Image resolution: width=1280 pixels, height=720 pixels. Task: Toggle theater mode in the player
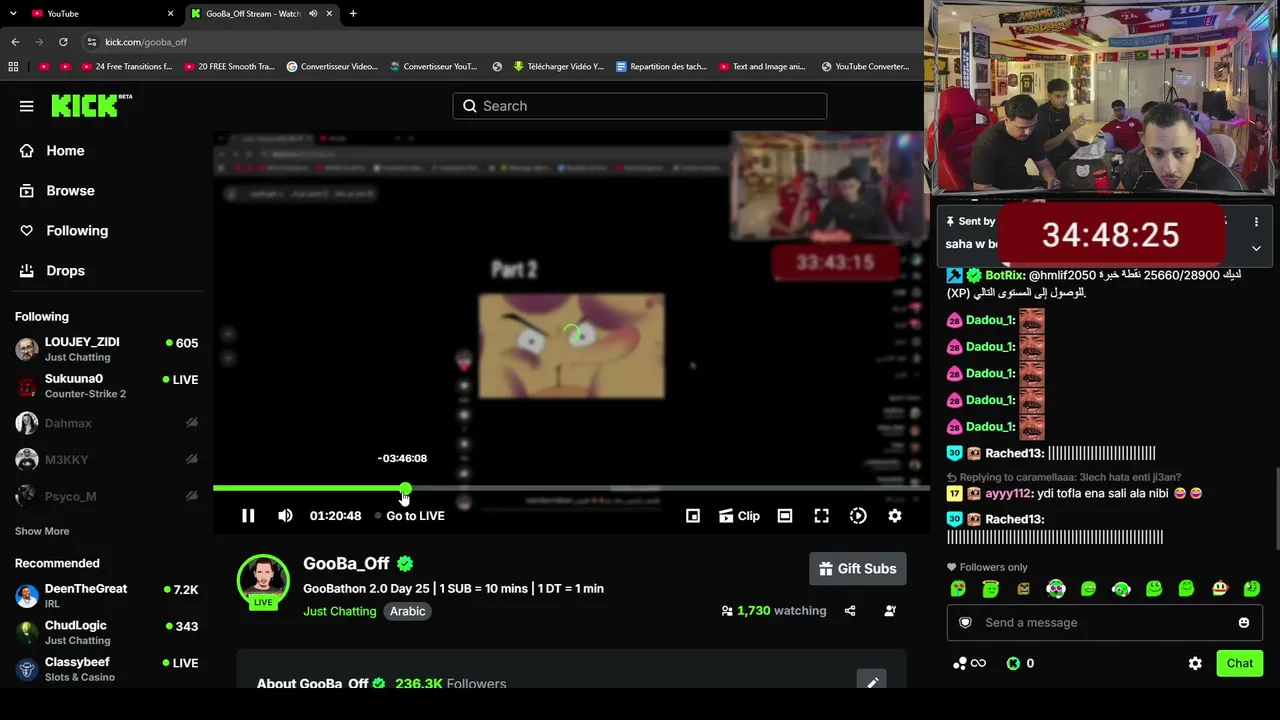pos(785,516)
